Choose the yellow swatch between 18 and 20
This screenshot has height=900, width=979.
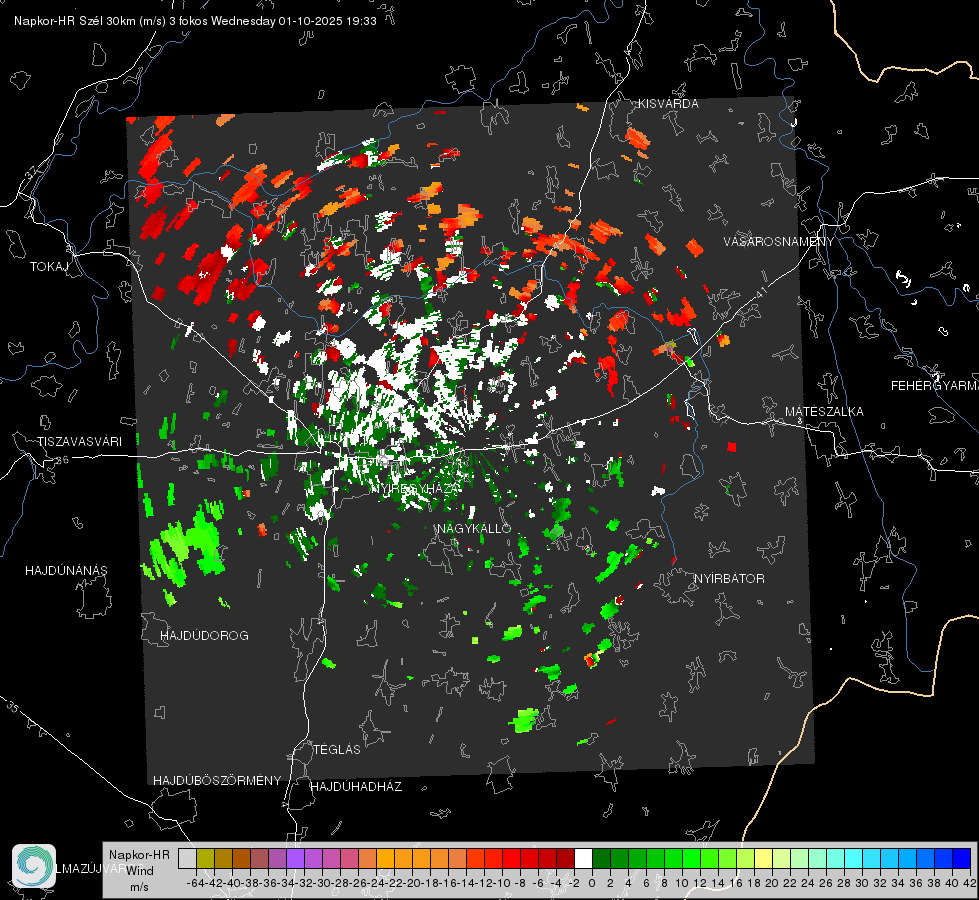pos(764,859)
